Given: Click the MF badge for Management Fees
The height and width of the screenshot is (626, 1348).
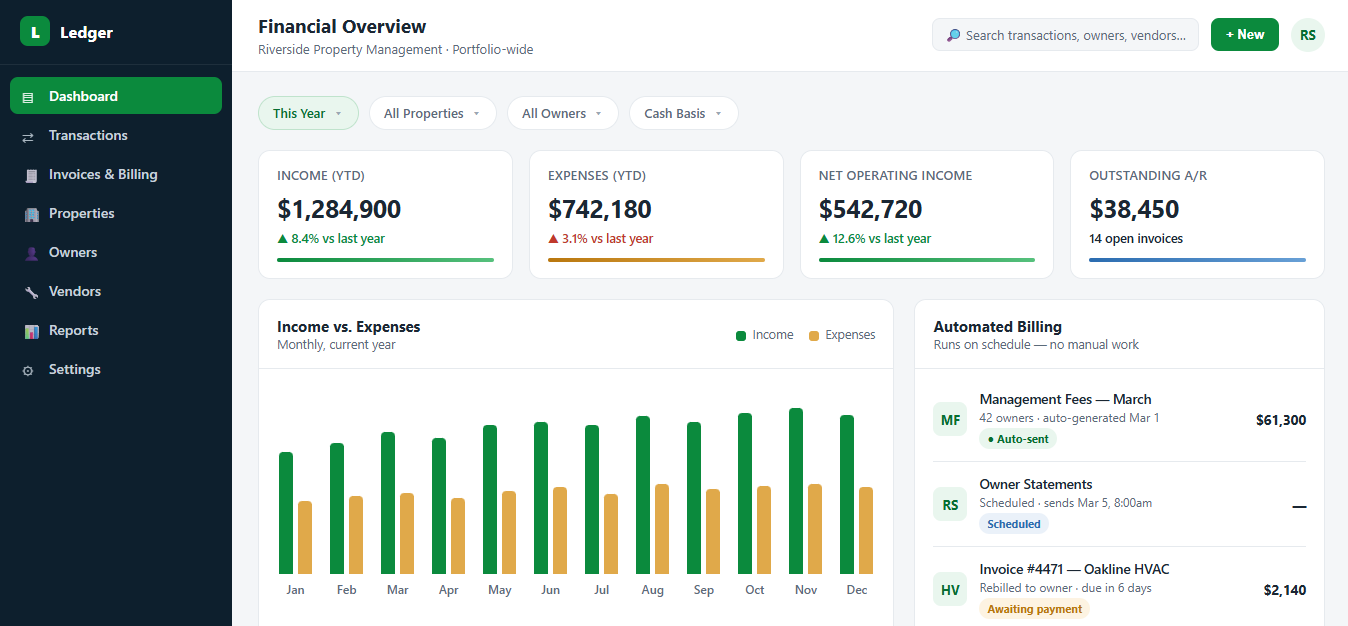Looking at the screenshot, I should [x=950, y=420].
